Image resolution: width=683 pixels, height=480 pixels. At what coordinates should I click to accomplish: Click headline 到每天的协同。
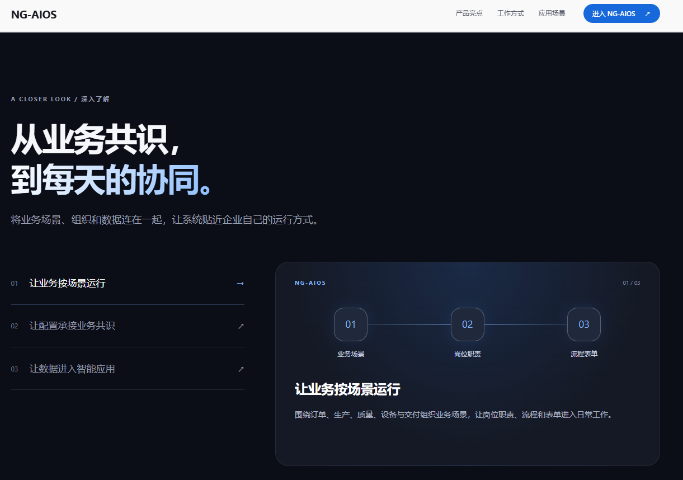click(x=112, y=179)
